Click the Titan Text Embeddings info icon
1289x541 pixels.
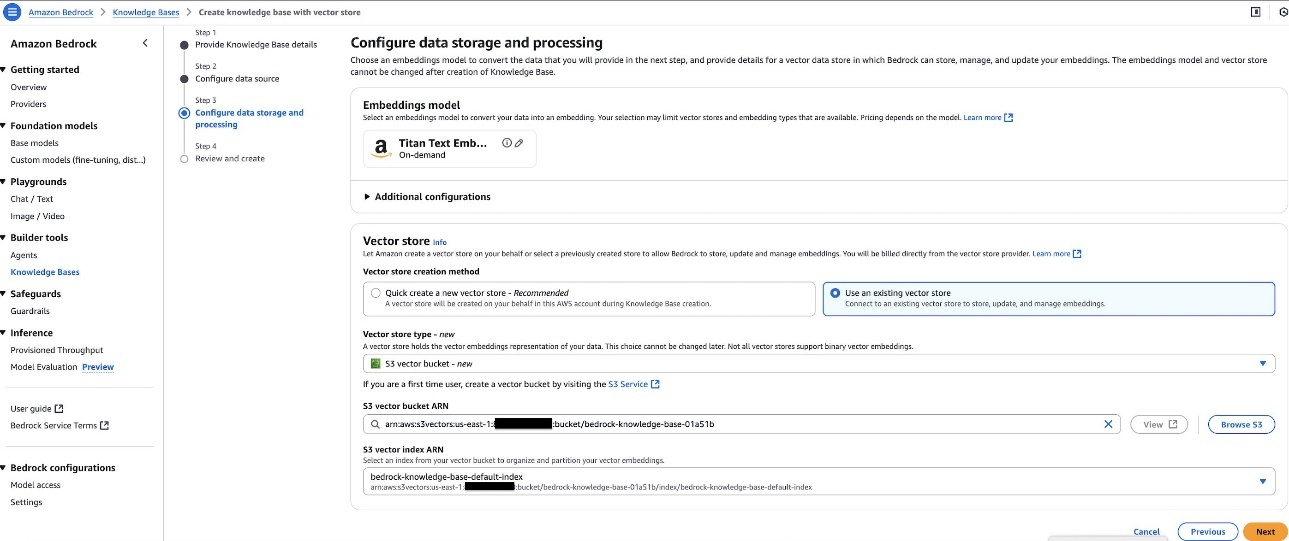(507, 143)
